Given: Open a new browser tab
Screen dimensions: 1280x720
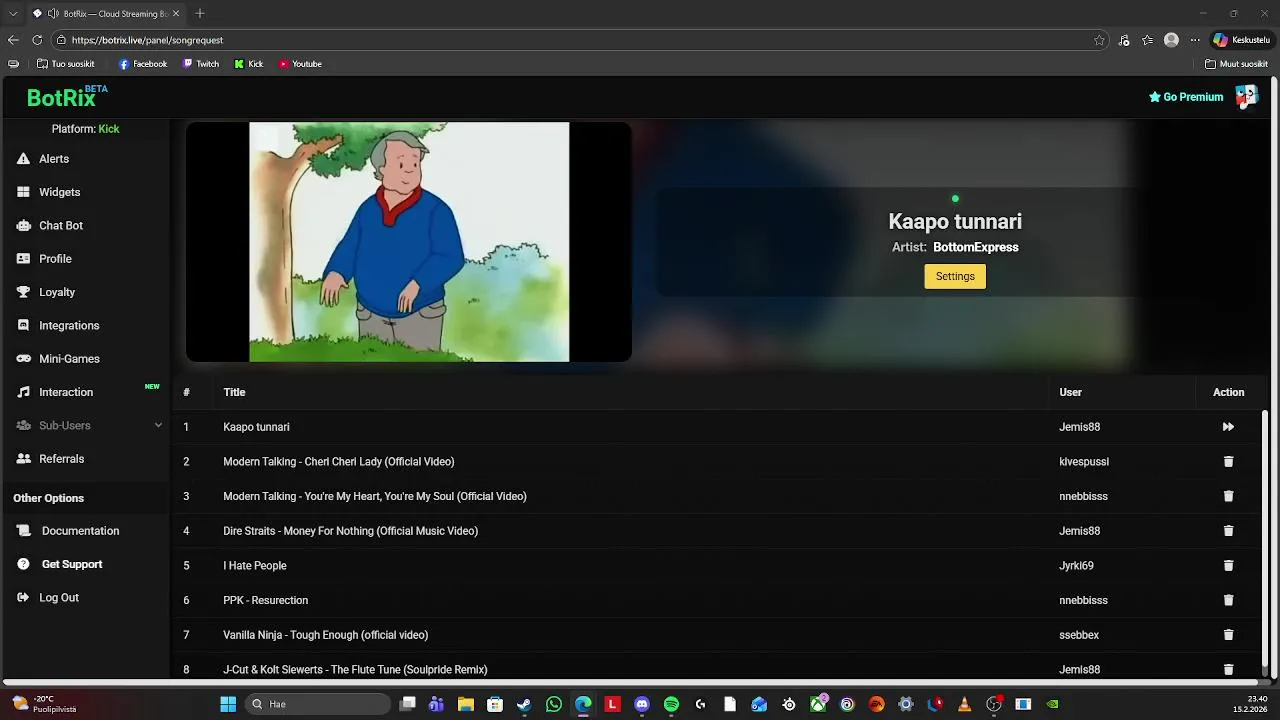Looking at the screenshot, I should [200, 14].
